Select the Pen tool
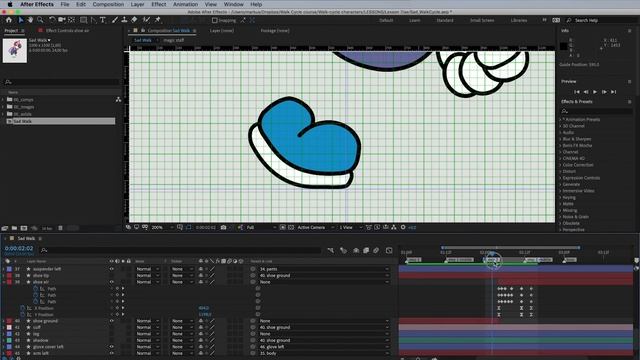The image size is (640, 360). pyautogui.click(x=93, y=20)
